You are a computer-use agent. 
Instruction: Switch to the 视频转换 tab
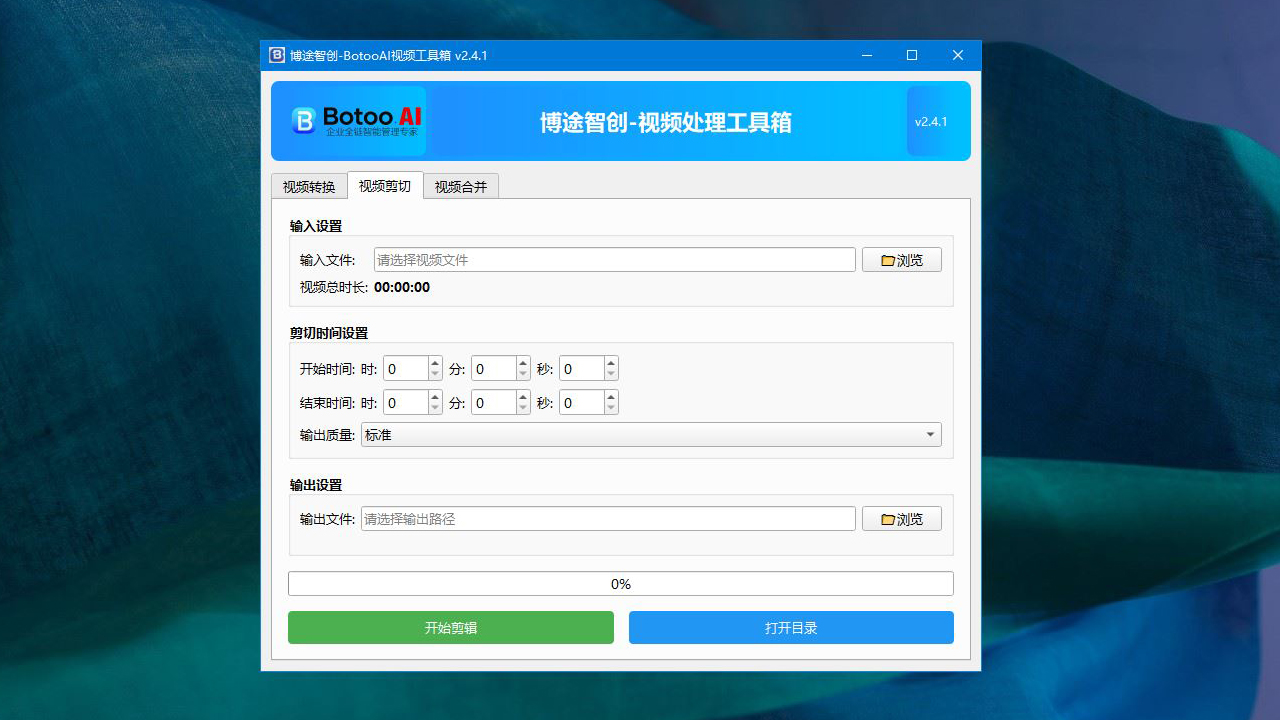pos(308,186)
